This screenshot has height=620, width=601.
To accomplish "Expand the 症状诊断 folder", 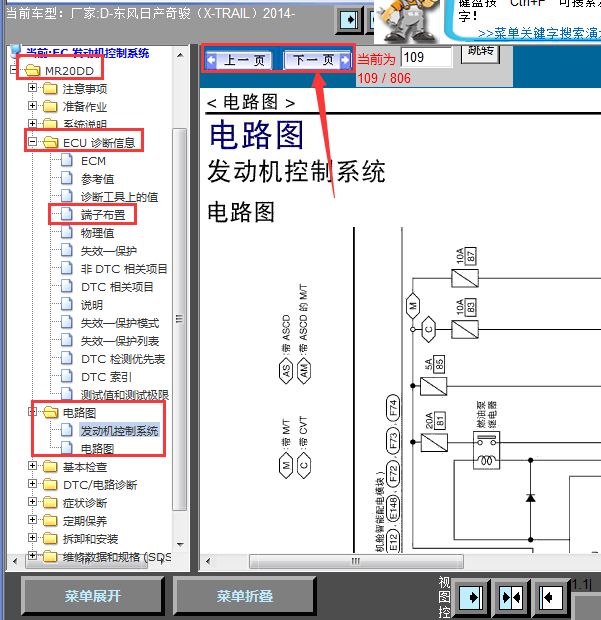I will [32, 502].
